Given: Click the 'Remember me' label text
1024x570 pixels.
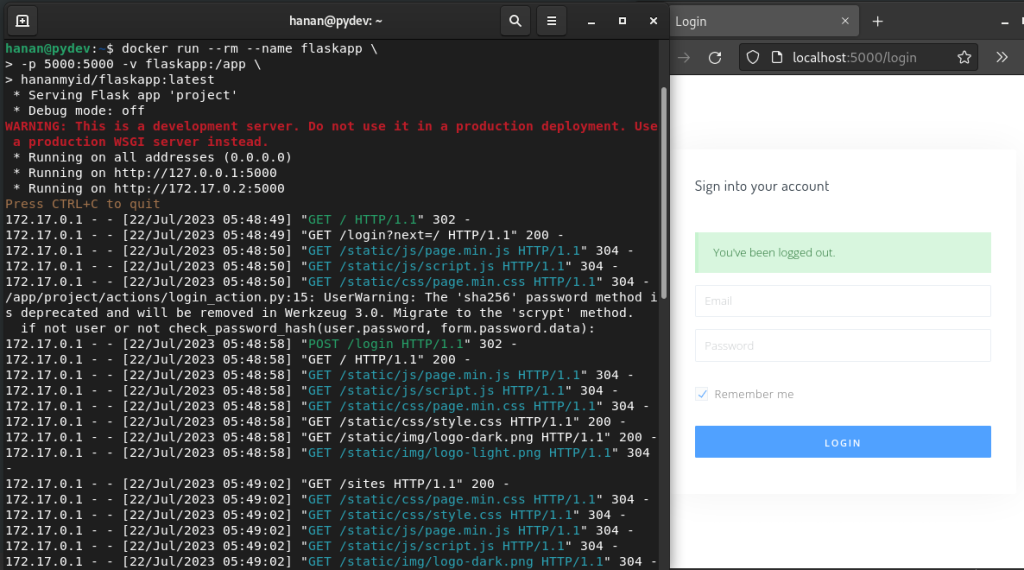Looking at the screenshot, I should pos(754,394).
